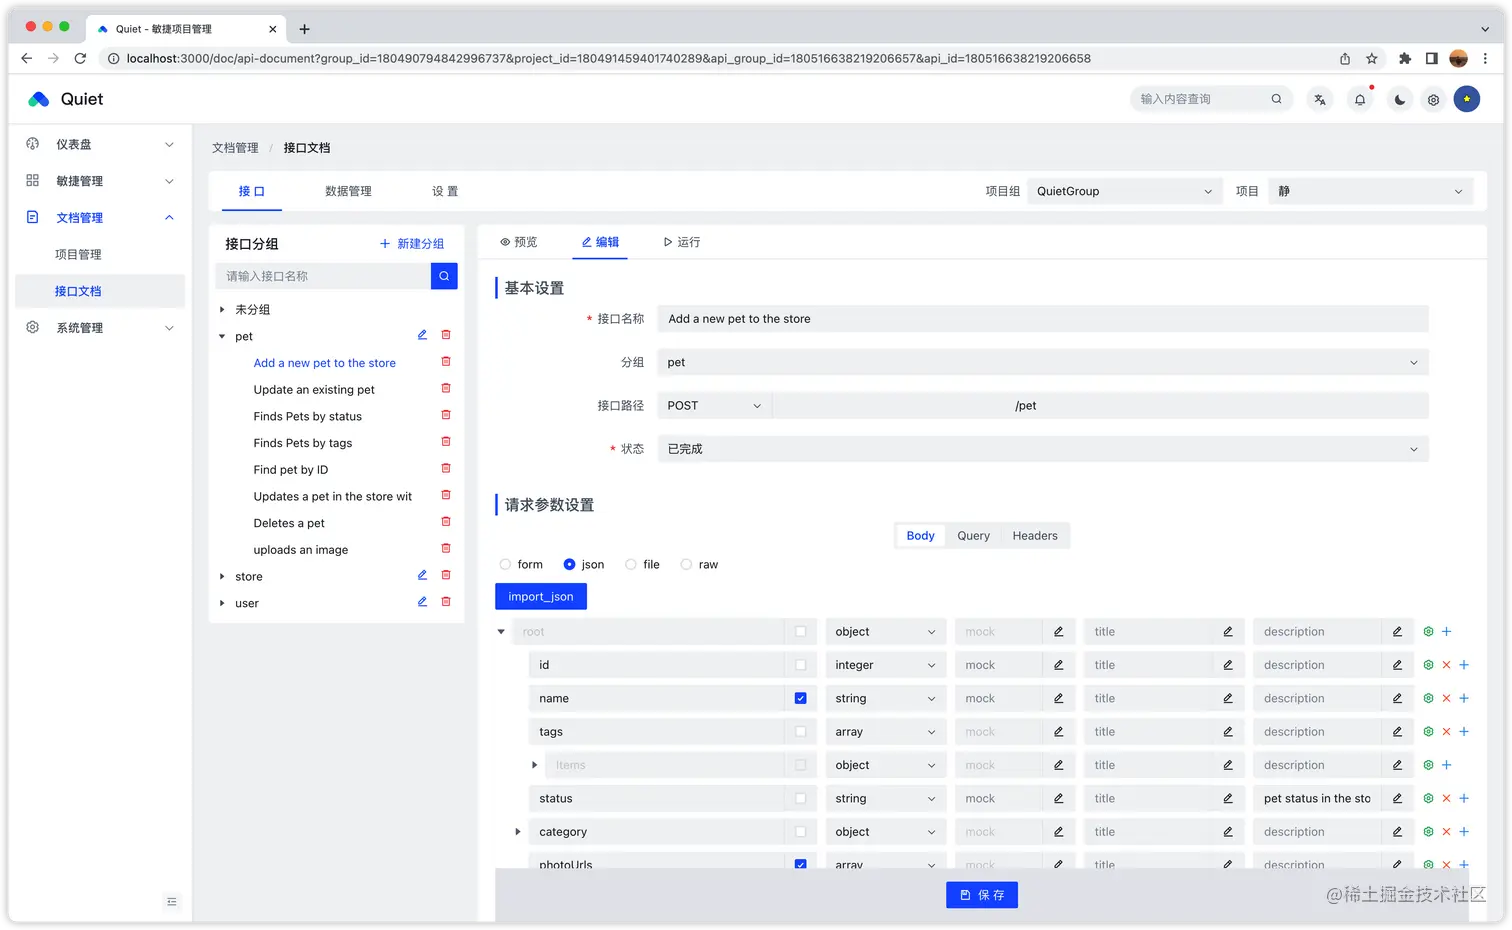Select the Query parameters tab
Image resolution: width=1512 pixels, height=930 pixels.
tap(973, 536)
